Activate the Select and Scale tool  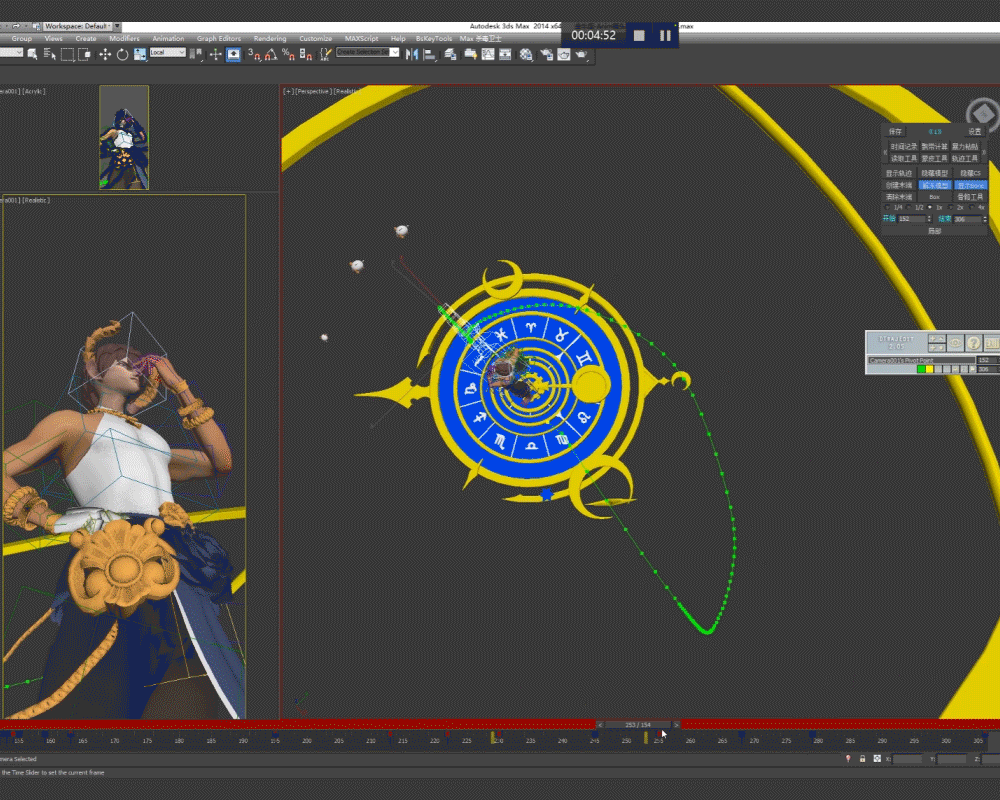point(140,55)
